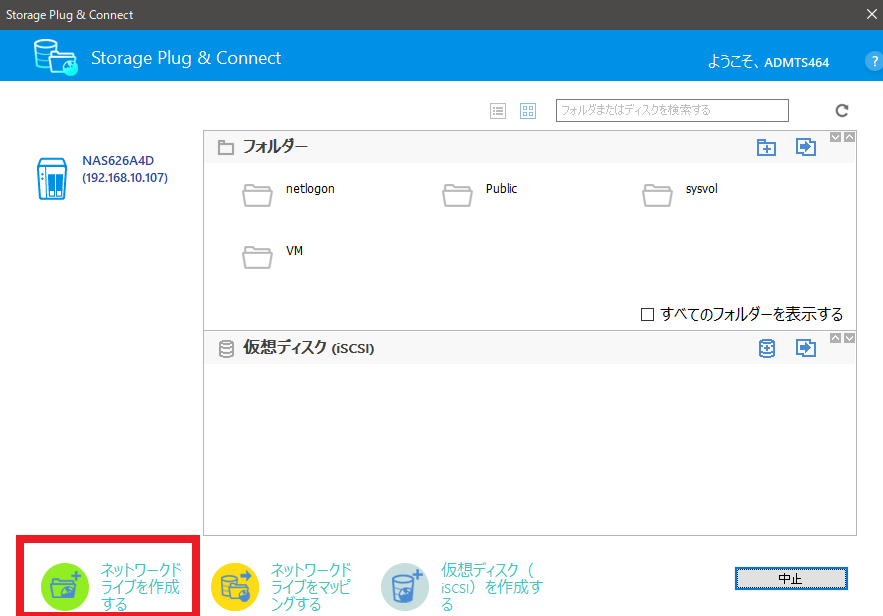Click Storage Plug & Connect logo icon
883x616 pixels.
[x=55, y=57]
